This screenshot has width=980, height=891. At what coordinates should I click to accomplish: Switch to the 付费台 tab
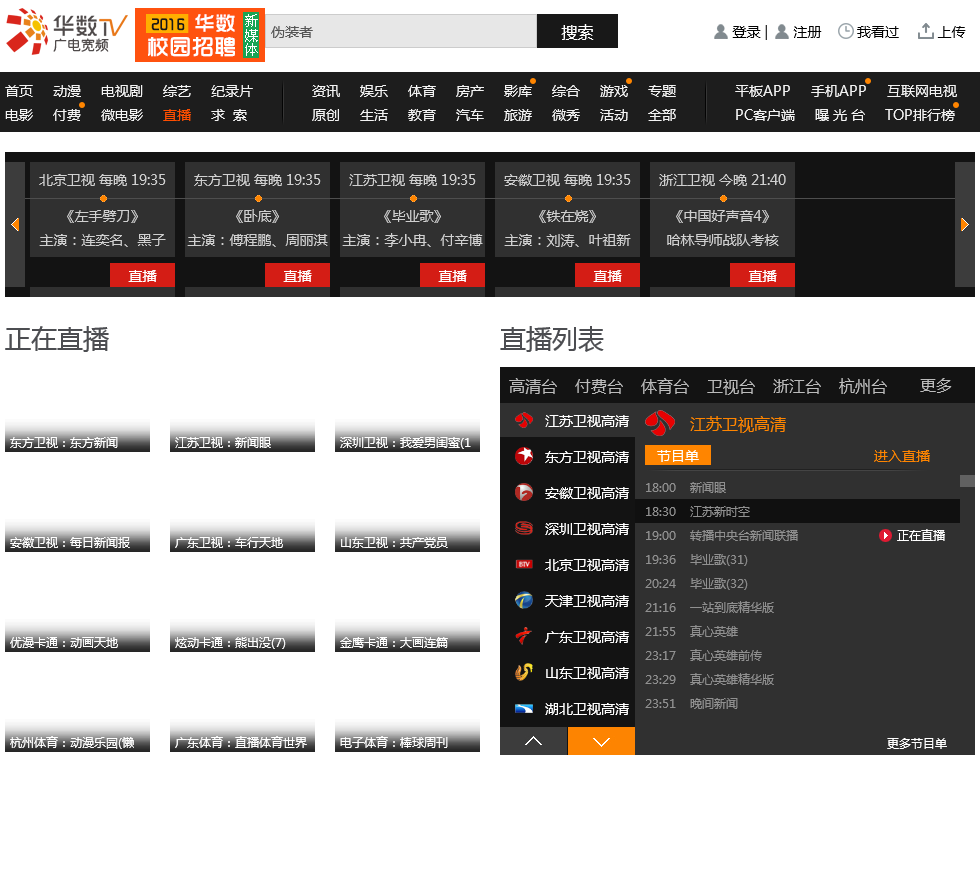pyautogui.click(x=599, y=386)
